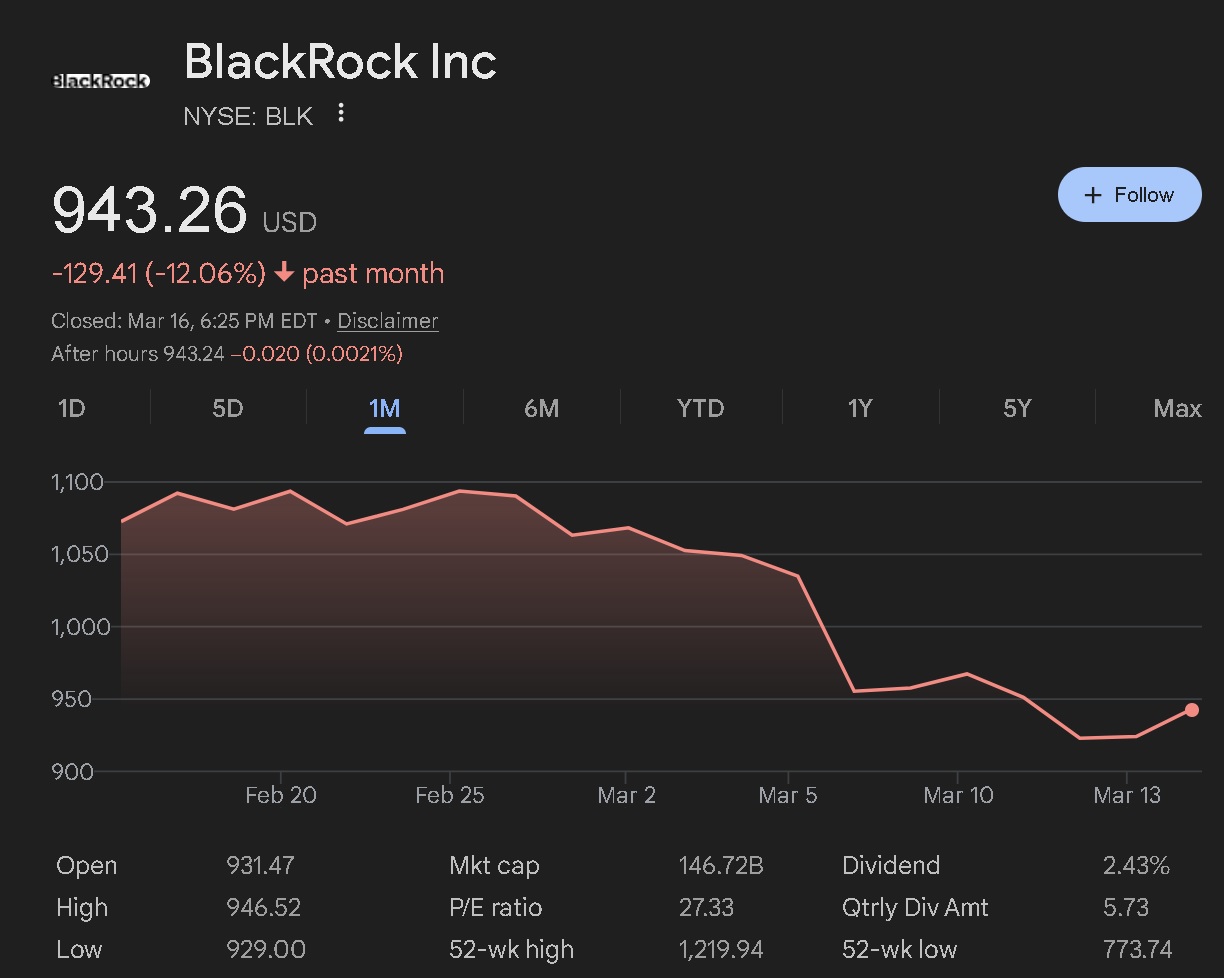1224x978 pixels.
Task: Click the 52-wk low value 773.74
Action: coord(1137,950)
